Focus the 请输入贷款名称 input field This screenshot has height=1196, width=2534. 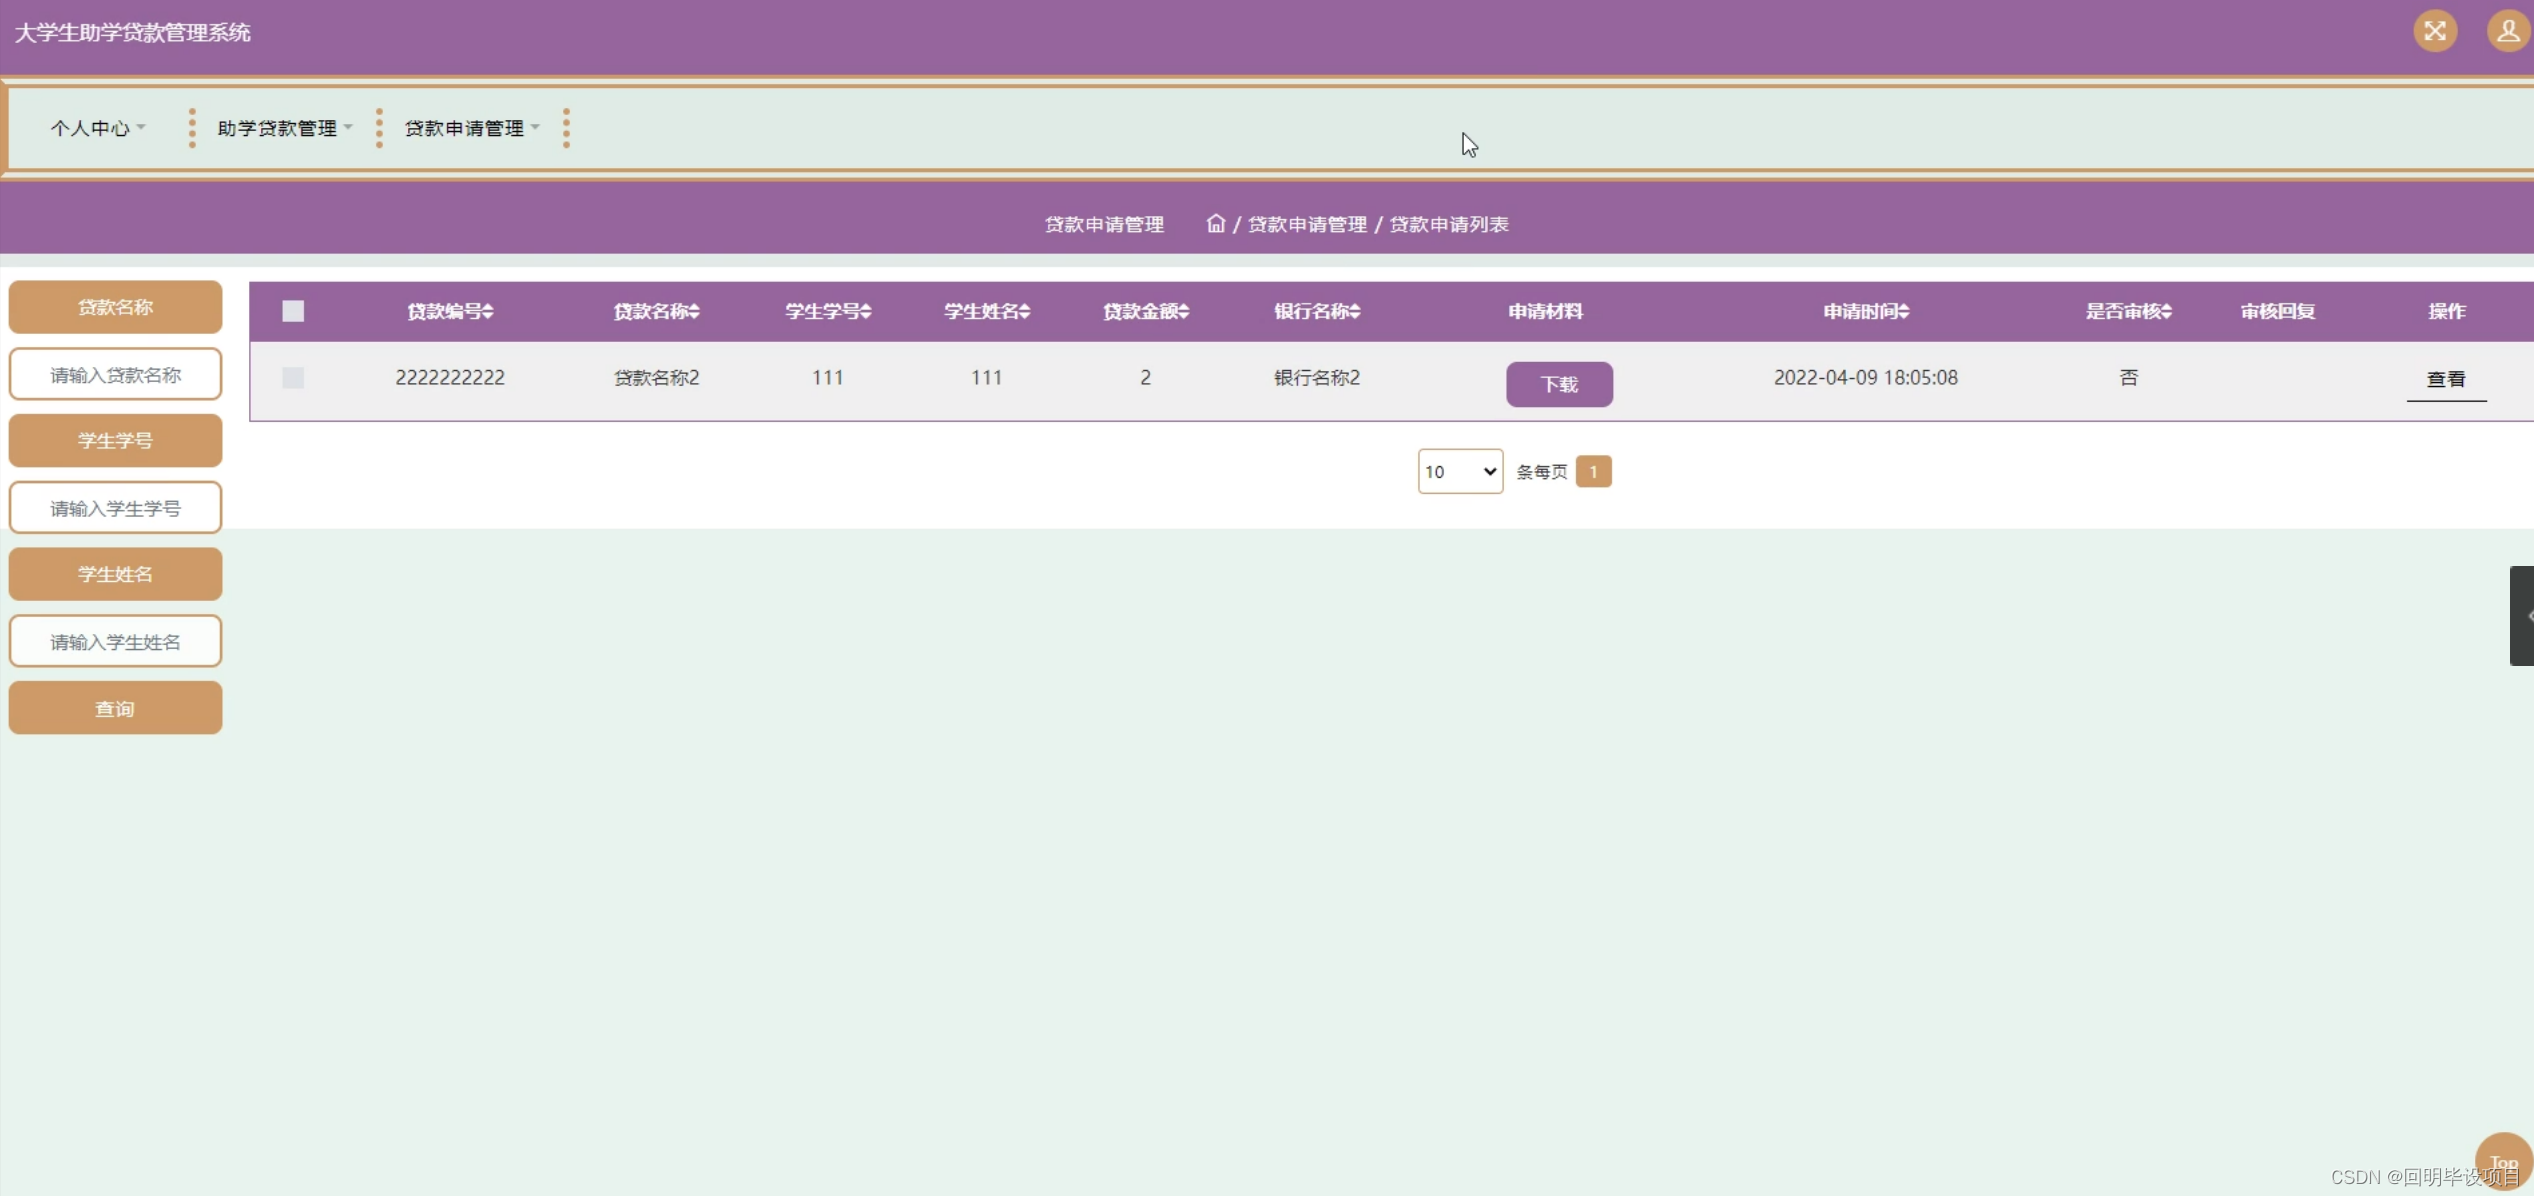(115, 375)
